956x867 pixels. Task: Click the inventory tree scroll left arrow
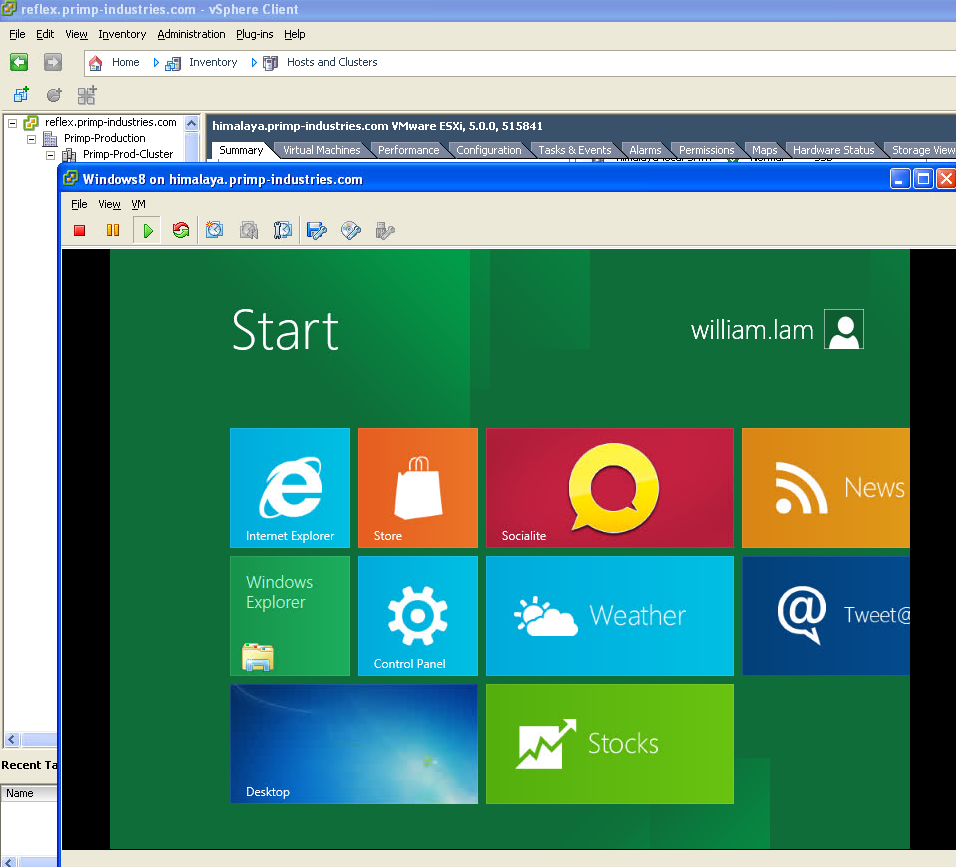[12, 740]
